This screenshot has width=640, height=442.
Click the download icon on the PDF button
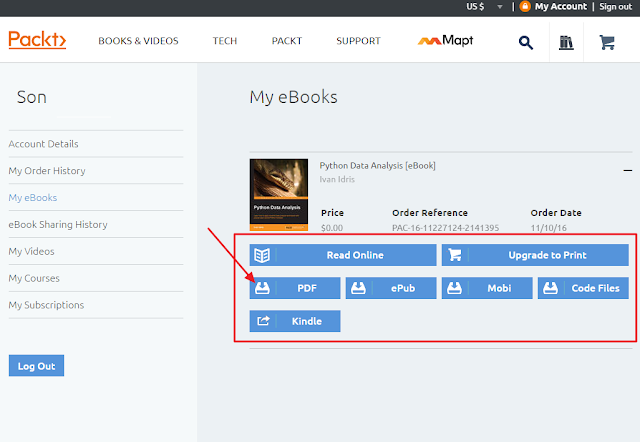coord(262,288)
